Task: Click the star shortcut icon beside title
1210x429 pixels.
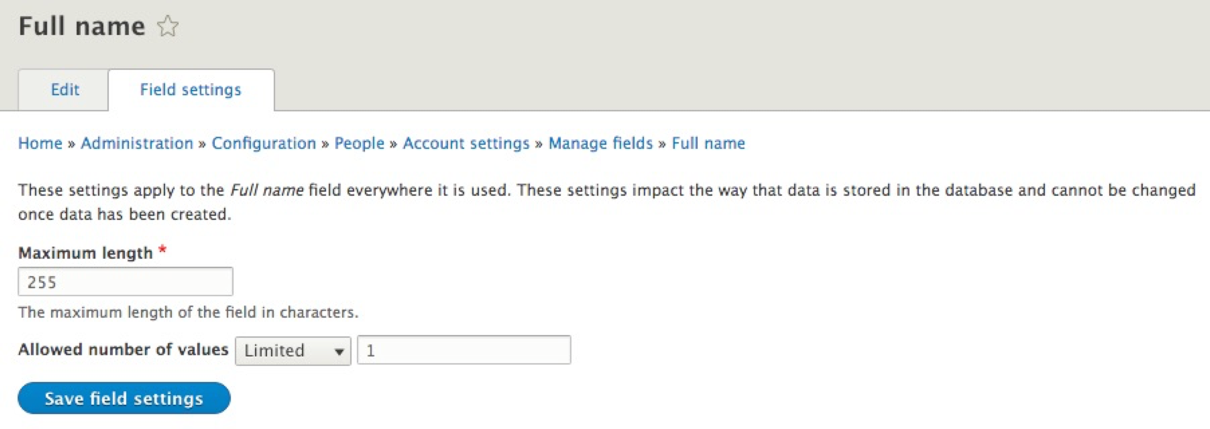Action: tap(168, 28)
